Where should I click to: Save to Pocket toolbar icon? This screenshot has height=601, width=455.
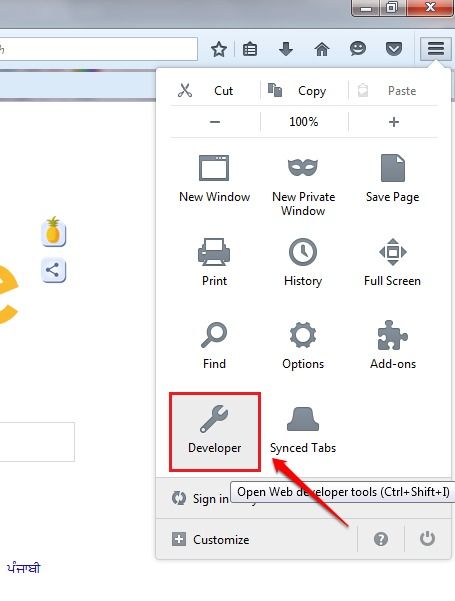pyautogui.click(x=394, y=49)
